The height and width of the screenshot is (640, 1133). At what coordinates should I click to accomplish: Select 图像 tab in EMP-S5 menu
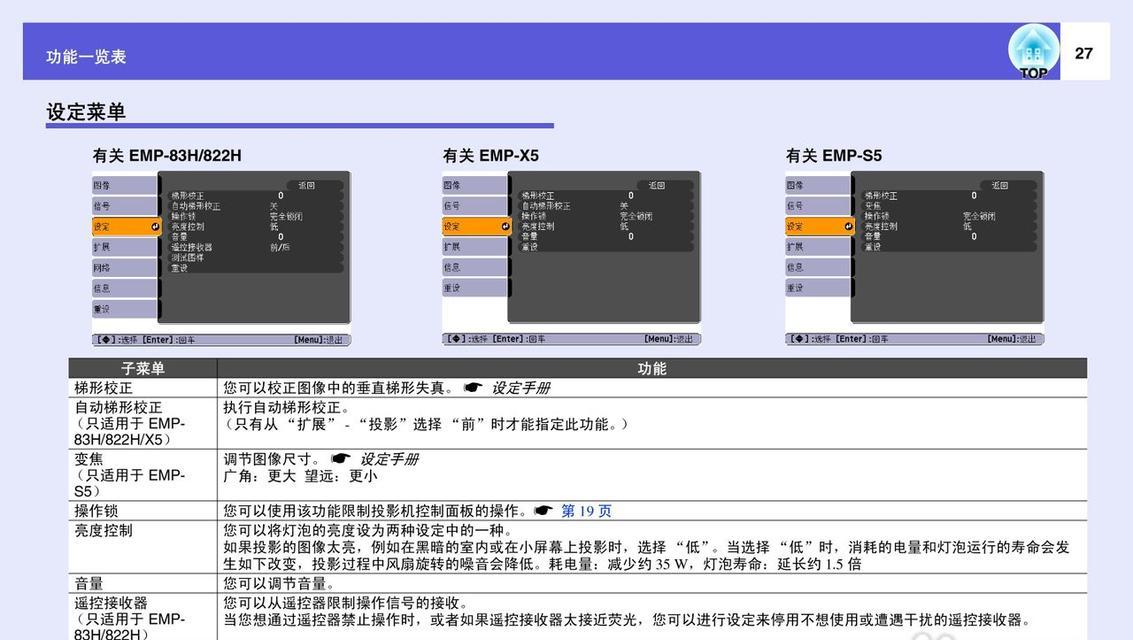[x=818, y=186]
